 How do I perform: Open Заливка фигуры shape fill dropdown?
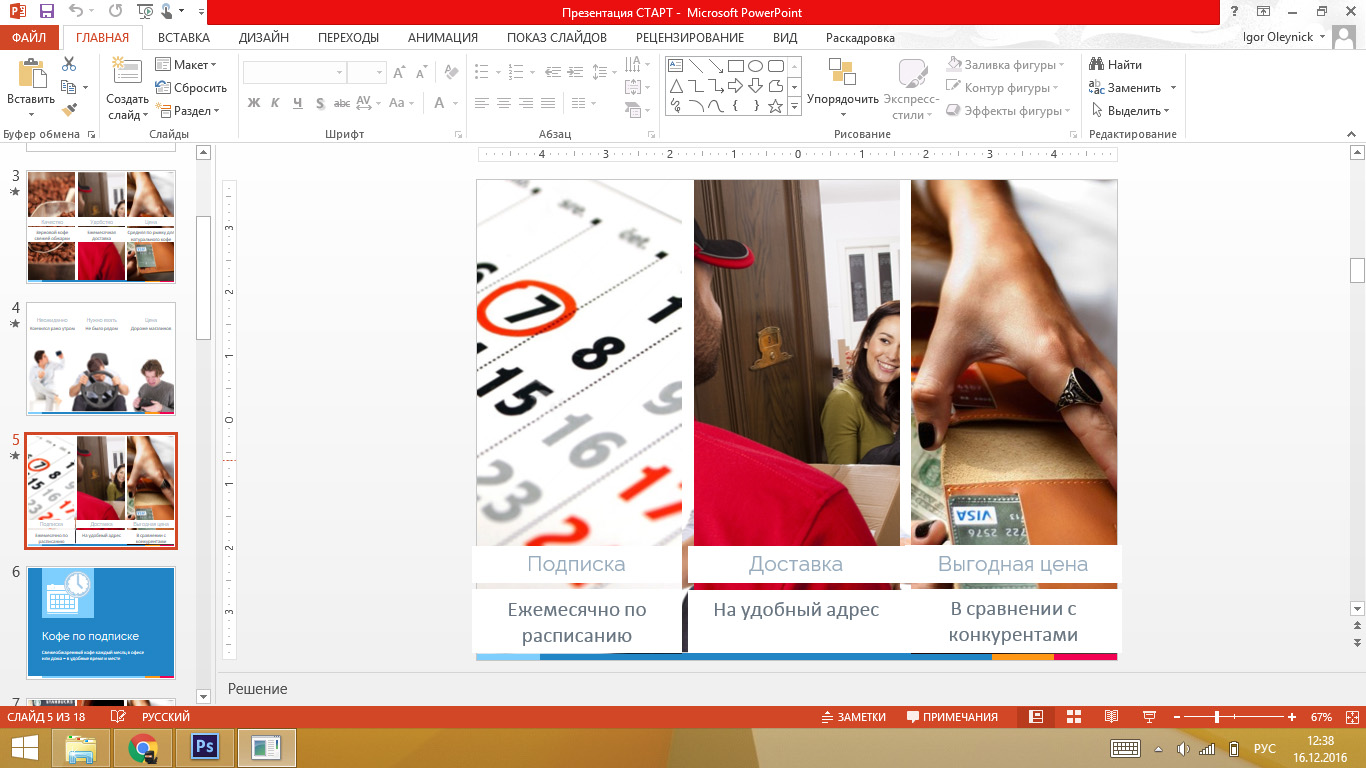coord(1005,65)
